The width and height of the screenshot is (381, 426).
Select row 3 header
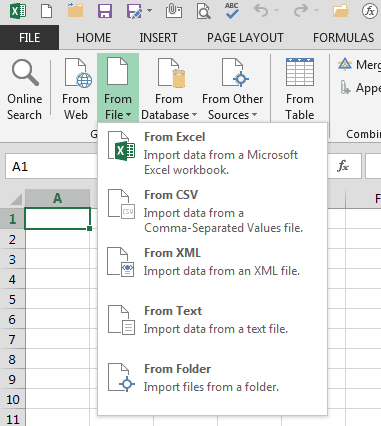(12, 259)
